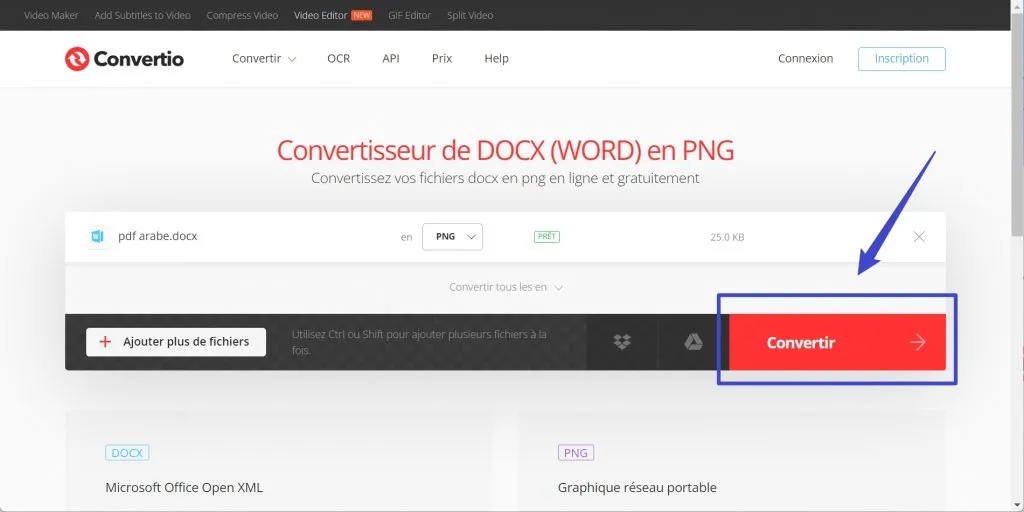Expand Convertir tous les en dropdown
This screenshot has width=1024, height=512.
tap(506, 287)
